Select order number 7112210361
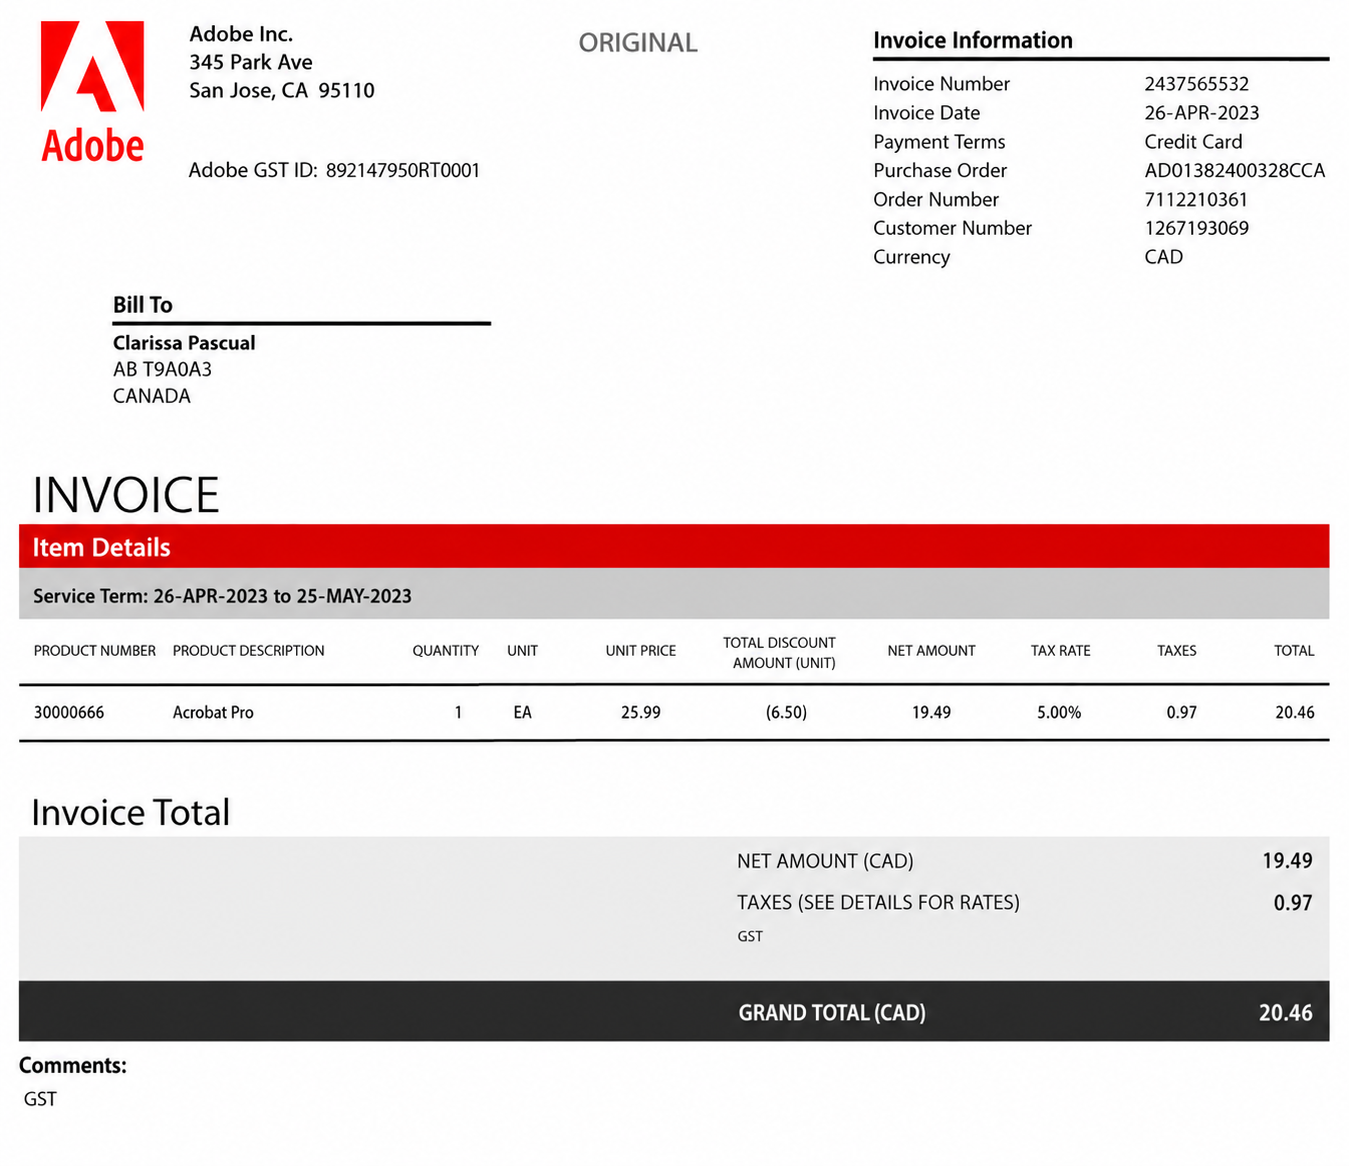 point(1196,200)
